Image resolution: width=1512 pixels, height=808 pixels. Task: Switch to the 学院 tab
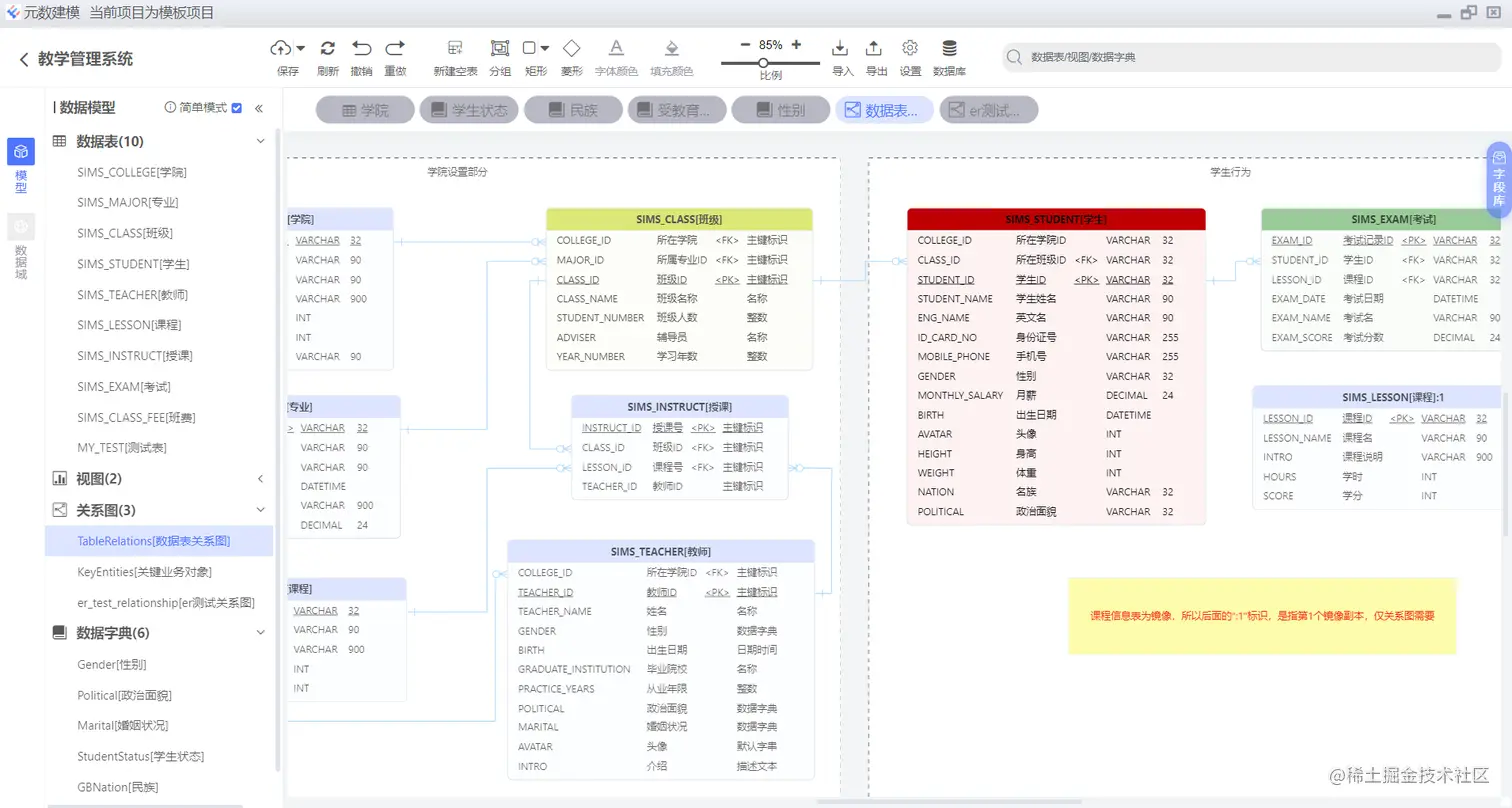(x=364, y=110)
